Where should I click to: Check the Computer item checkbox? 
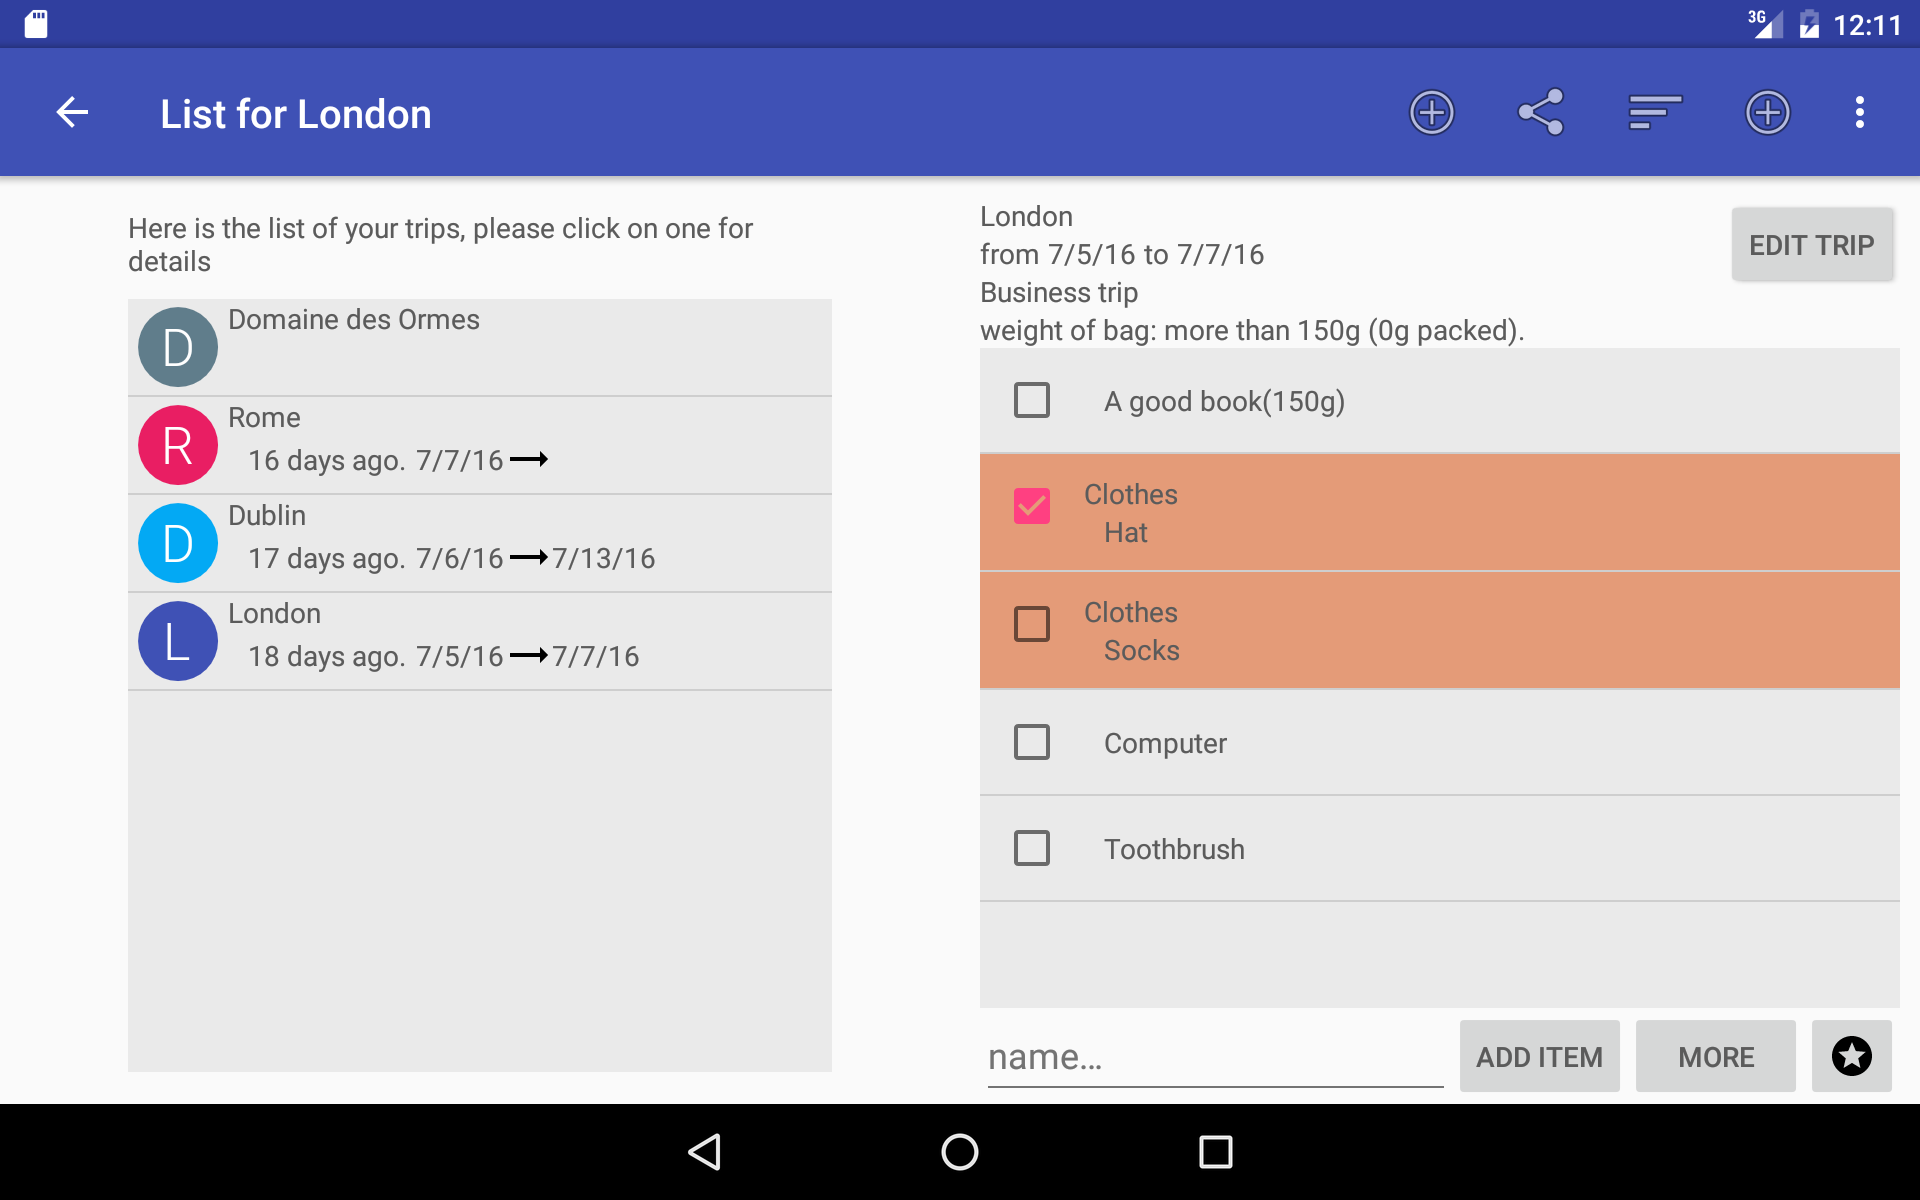(x=1032, y=742)
